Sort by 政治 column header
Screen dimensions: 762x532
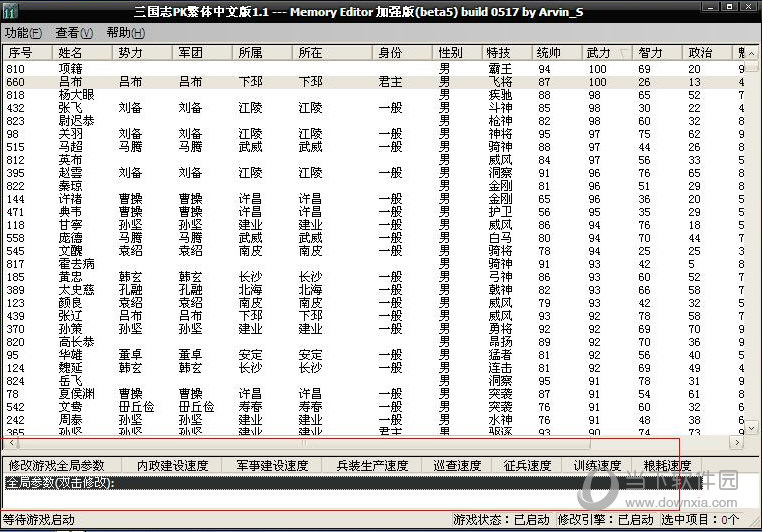pos(707,52)
